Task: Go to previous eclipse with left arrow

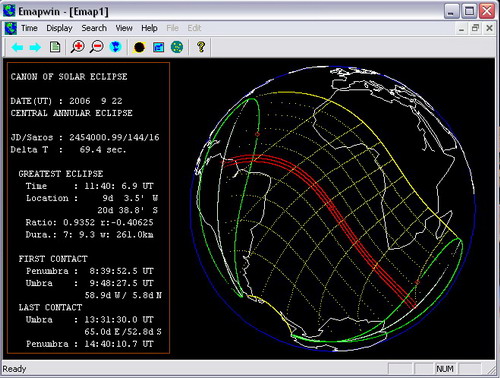Action: pyautogui.click(x=17, y=47)
